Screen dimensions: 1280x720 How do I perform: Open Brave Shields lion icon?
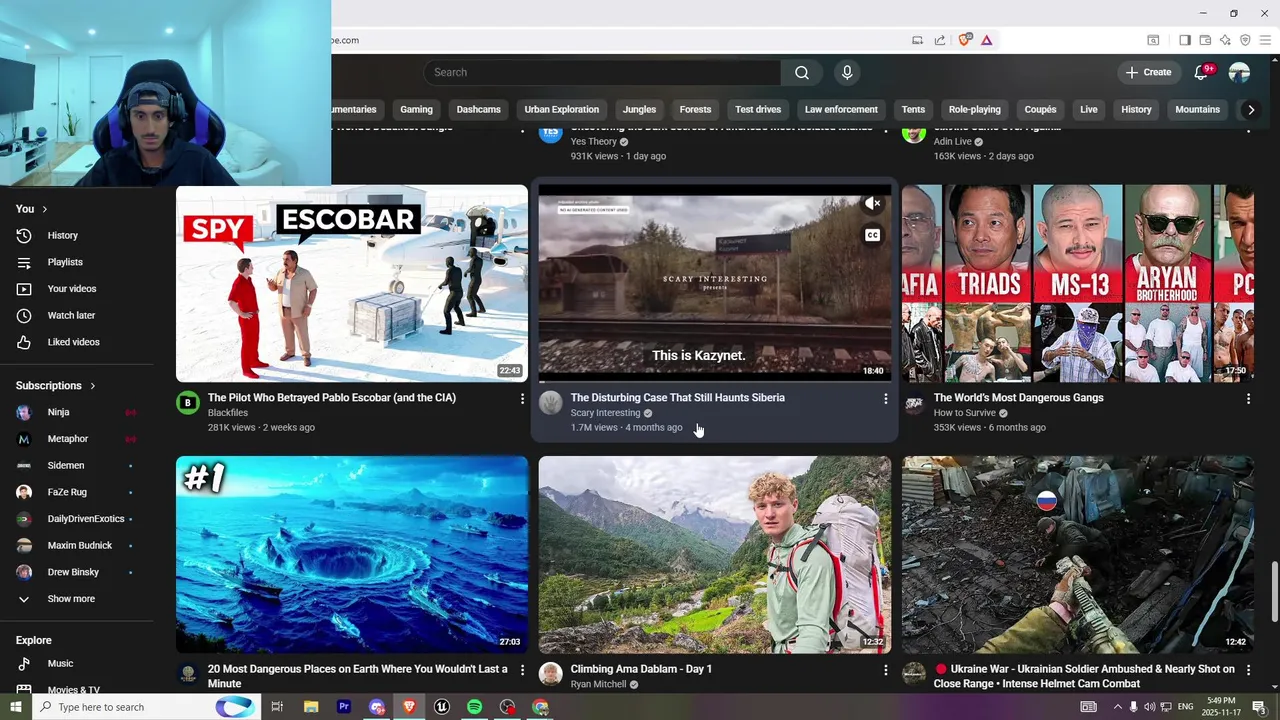pos(964,40)
